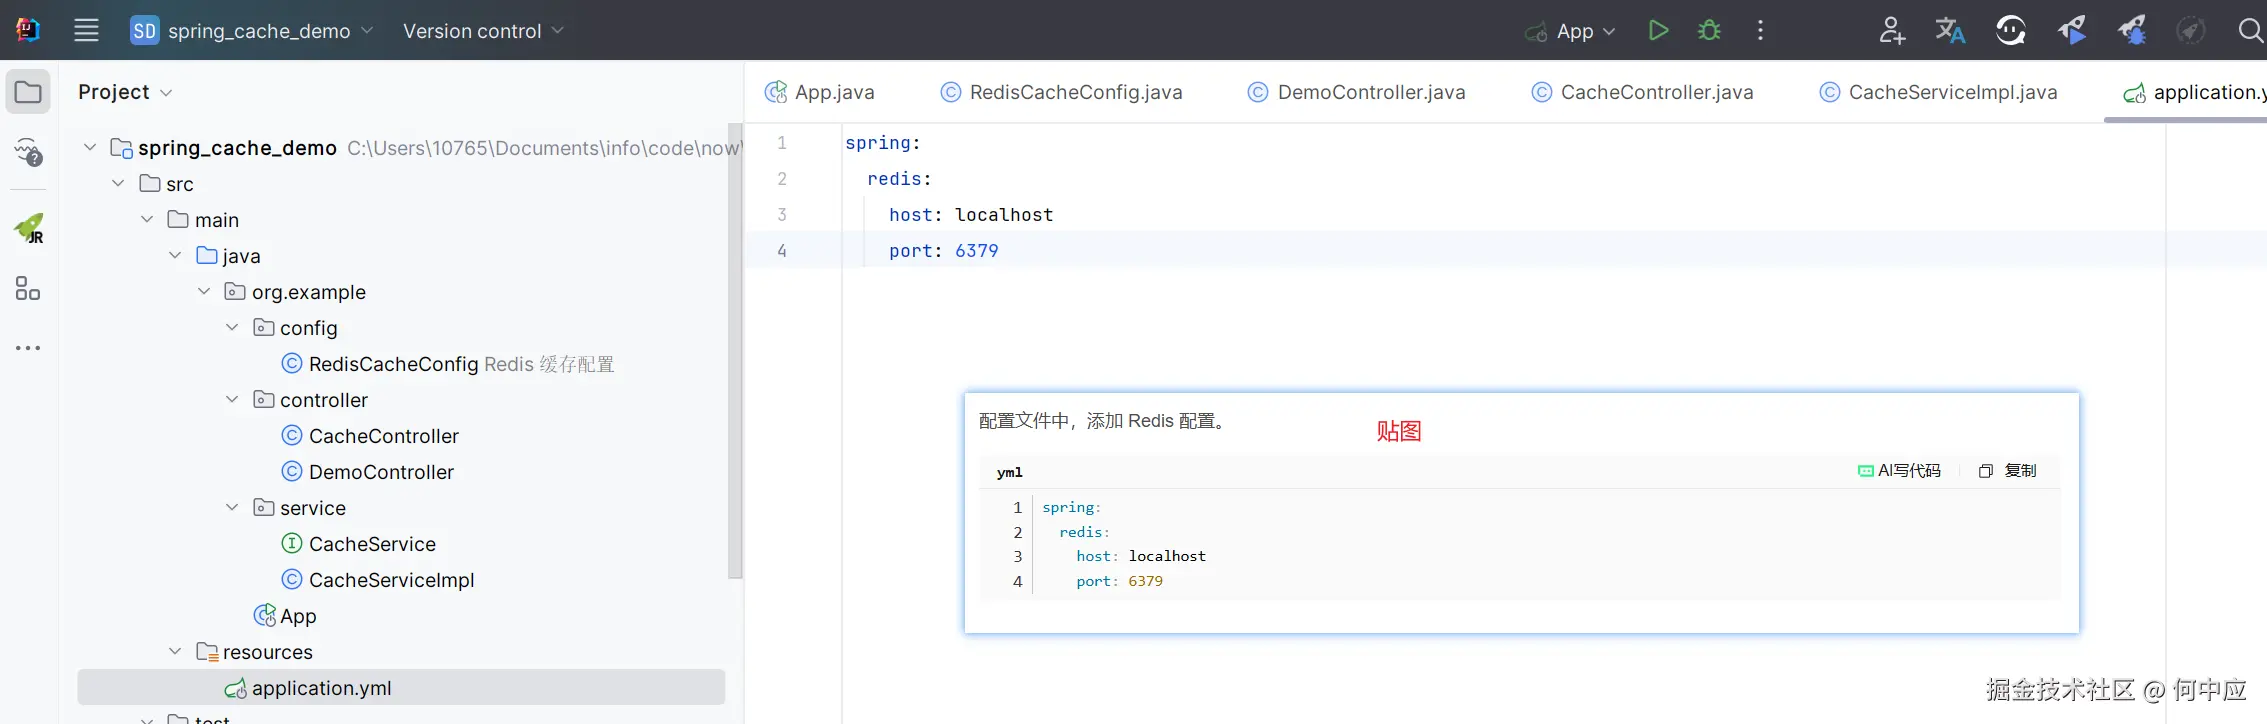The image size is (2267, 724).
Task: Switch to DemoController.java tab
Action: point(1356,92)
